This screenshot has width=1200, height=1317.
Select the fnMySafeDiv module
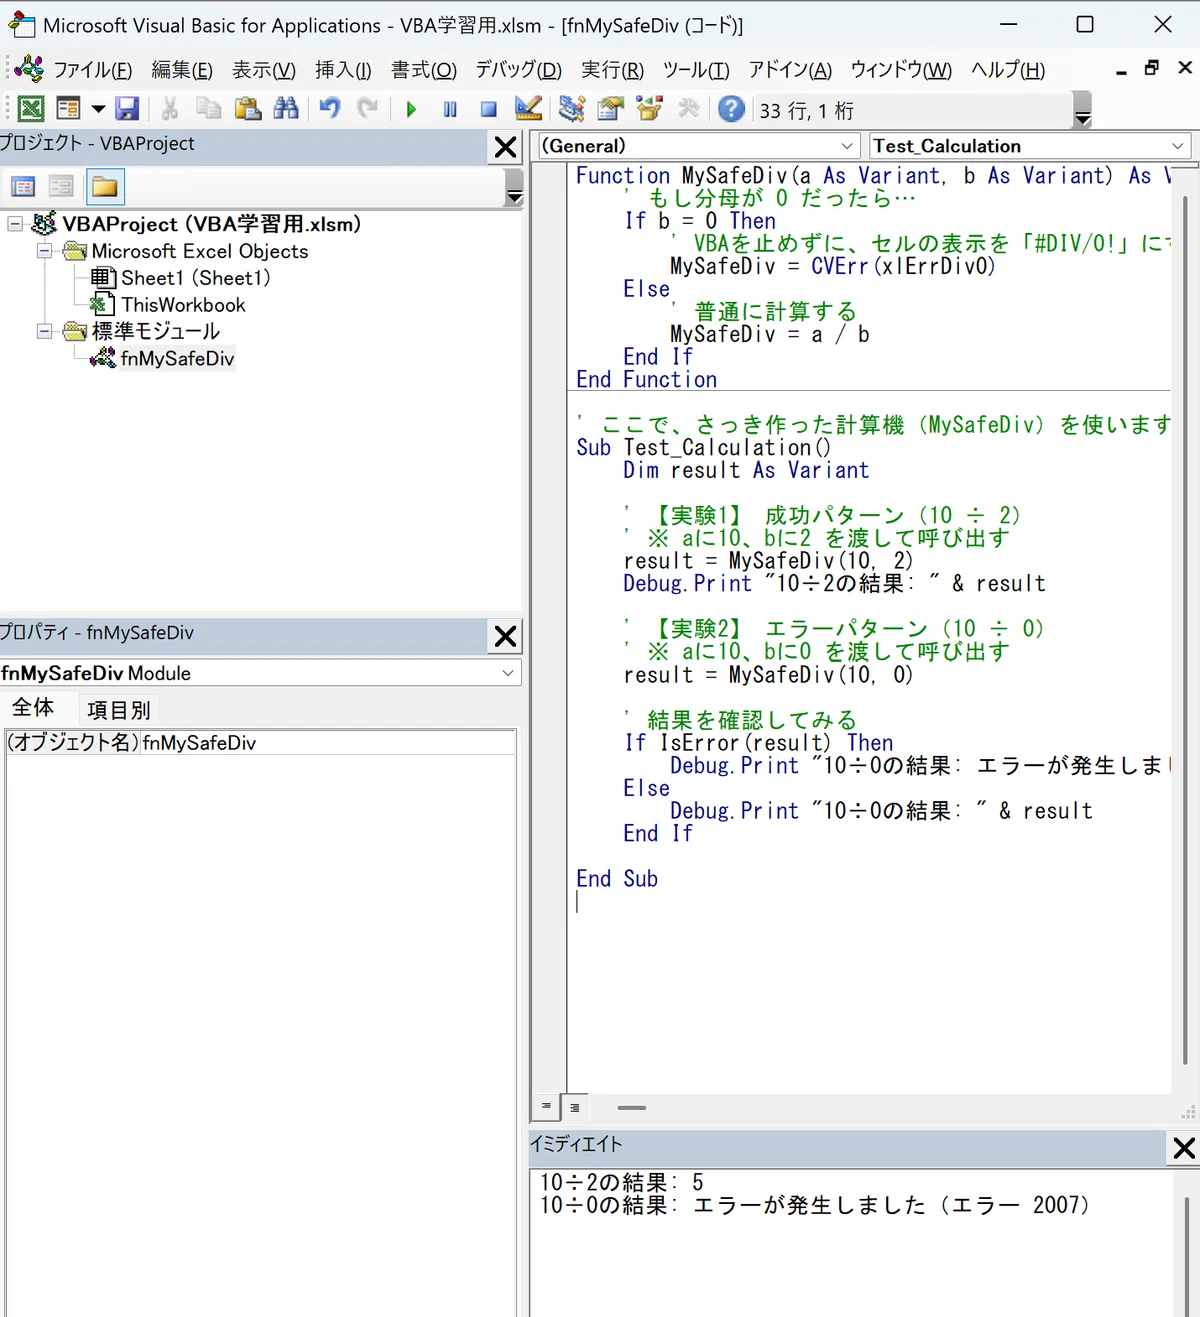177,358
